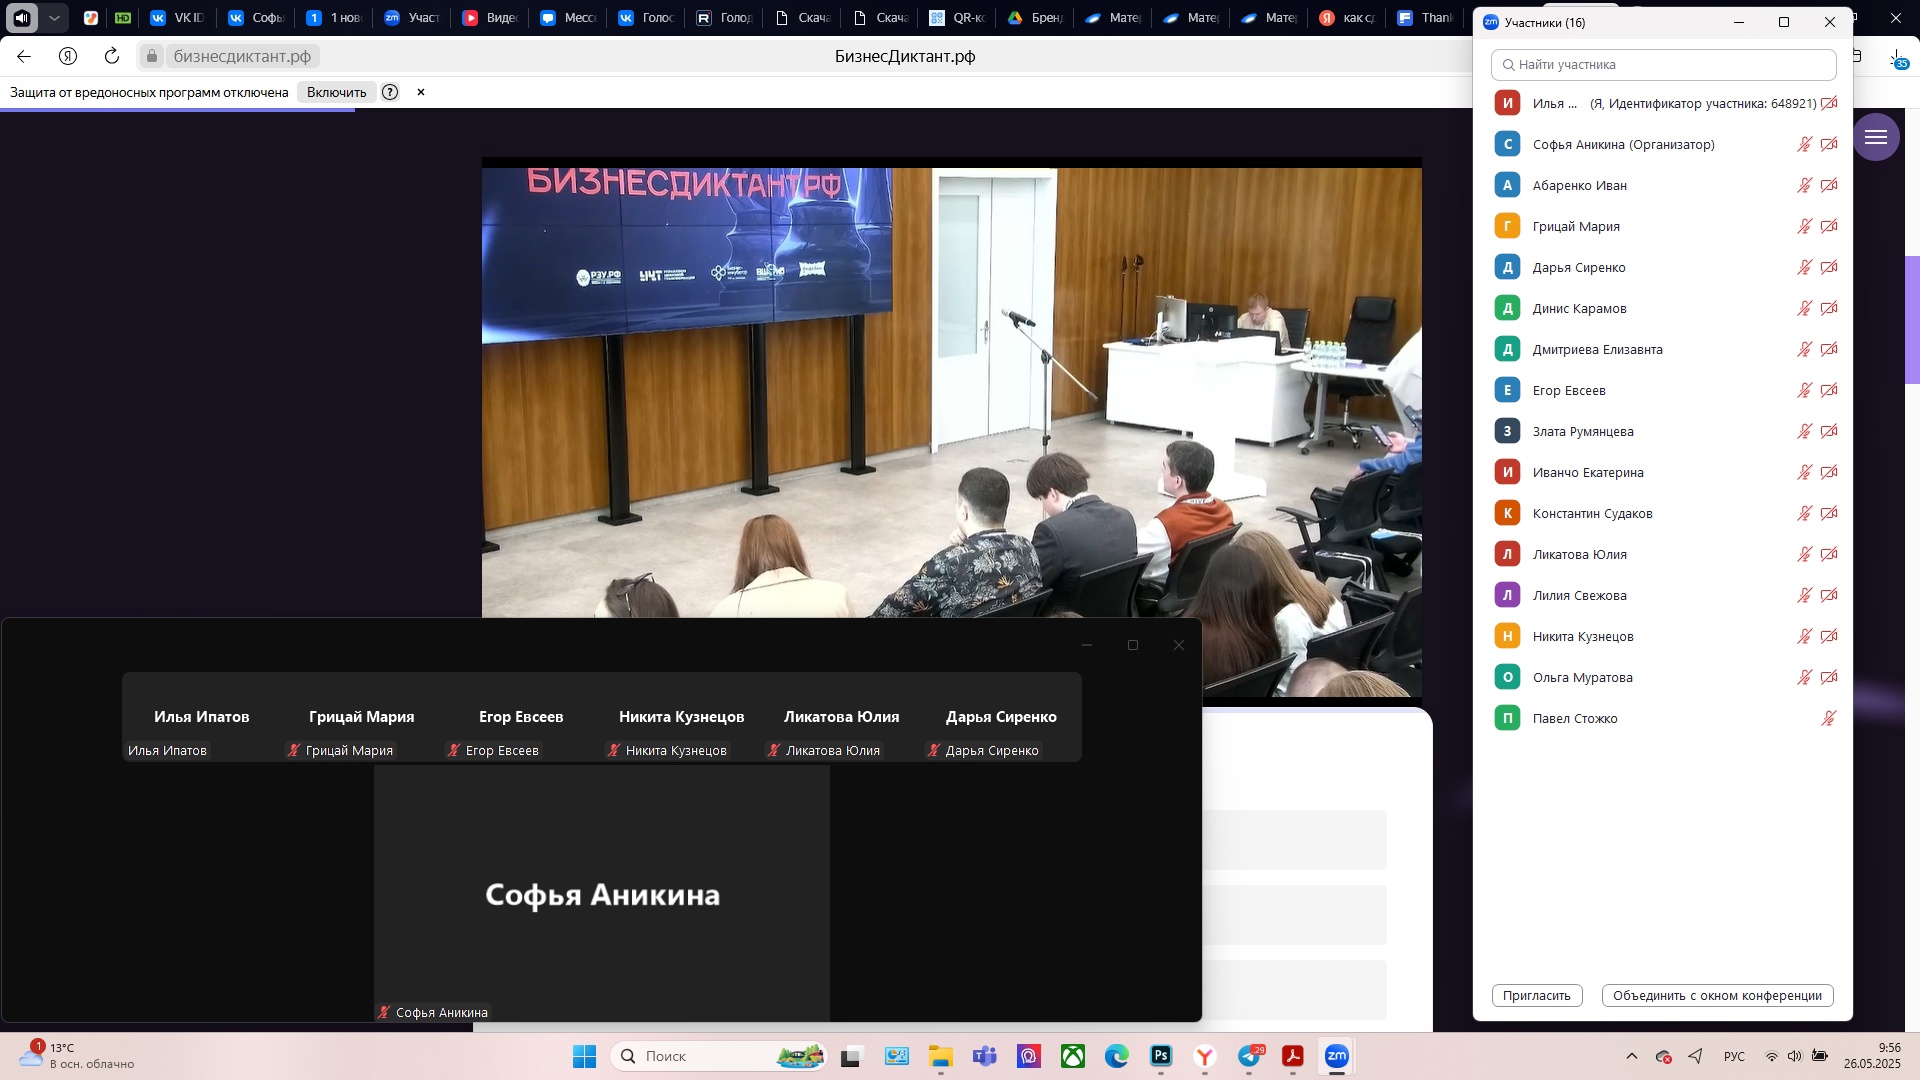Screen dimensions: 1920x1080
Task: Open the Zoom app in the taskbar
Action: coord(1337,1056)
